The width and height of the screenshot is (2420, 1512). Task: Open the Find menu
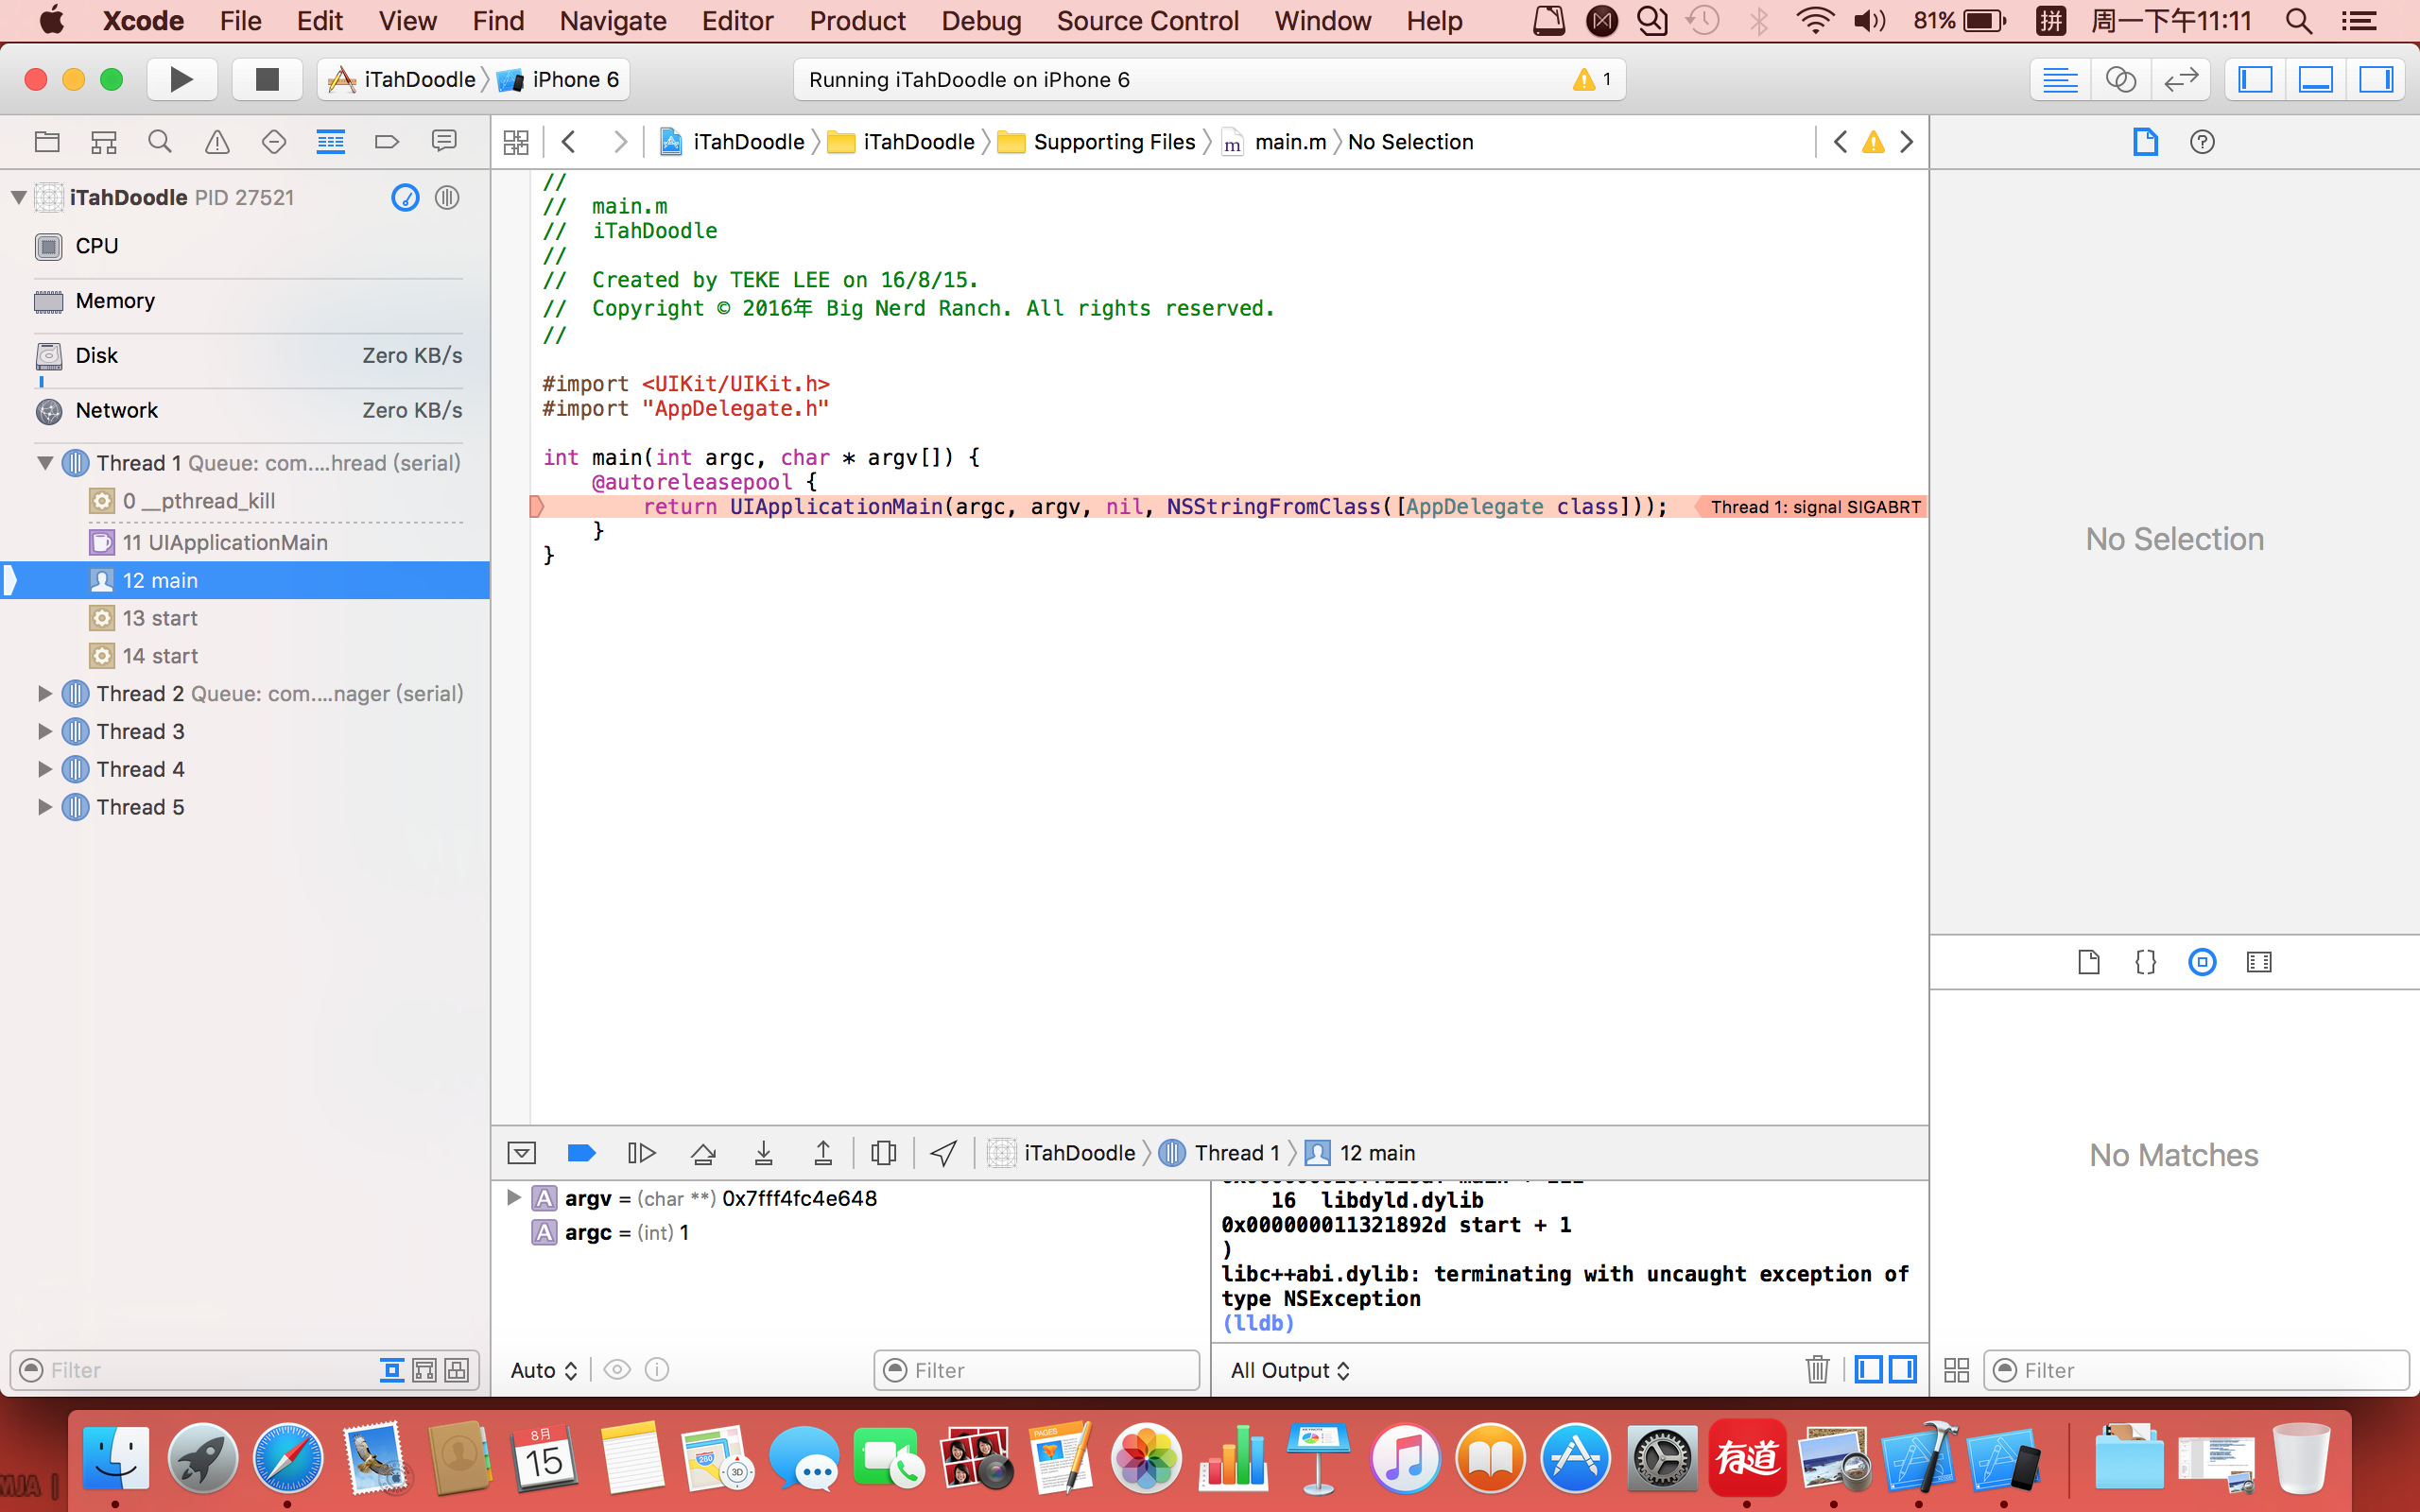click(498, 21)
